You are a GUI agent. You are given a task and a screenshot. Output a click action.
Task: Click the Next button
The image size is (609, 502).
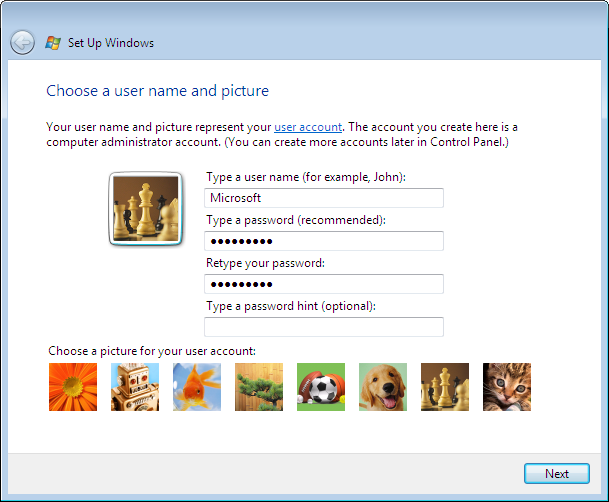click(x=557, y=473)
